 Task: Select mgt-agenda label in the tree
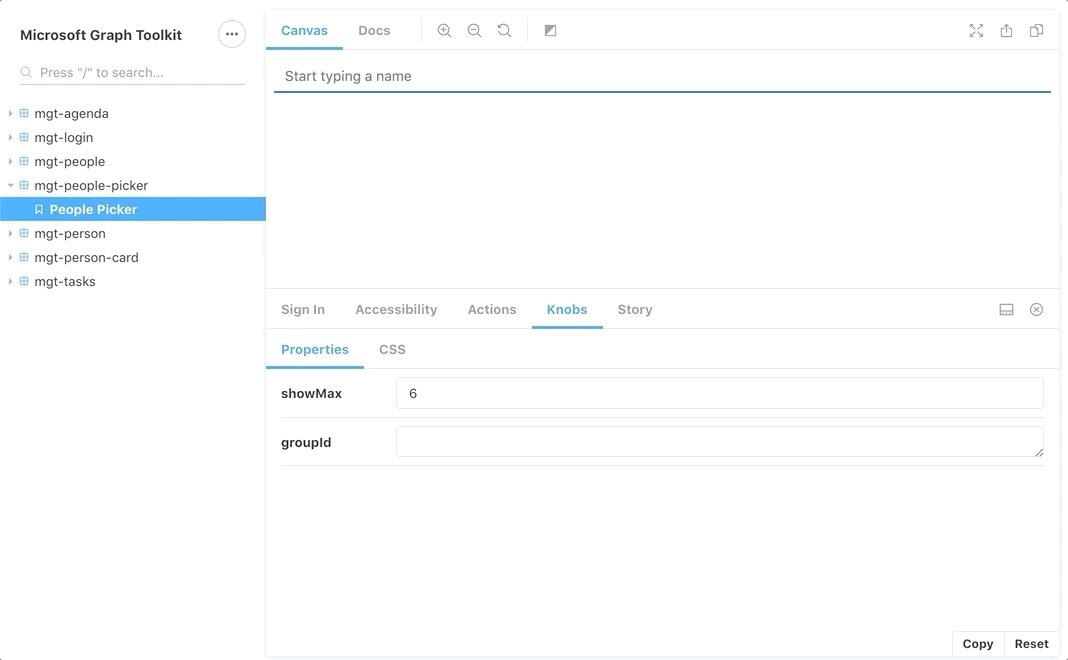(72, 114)
